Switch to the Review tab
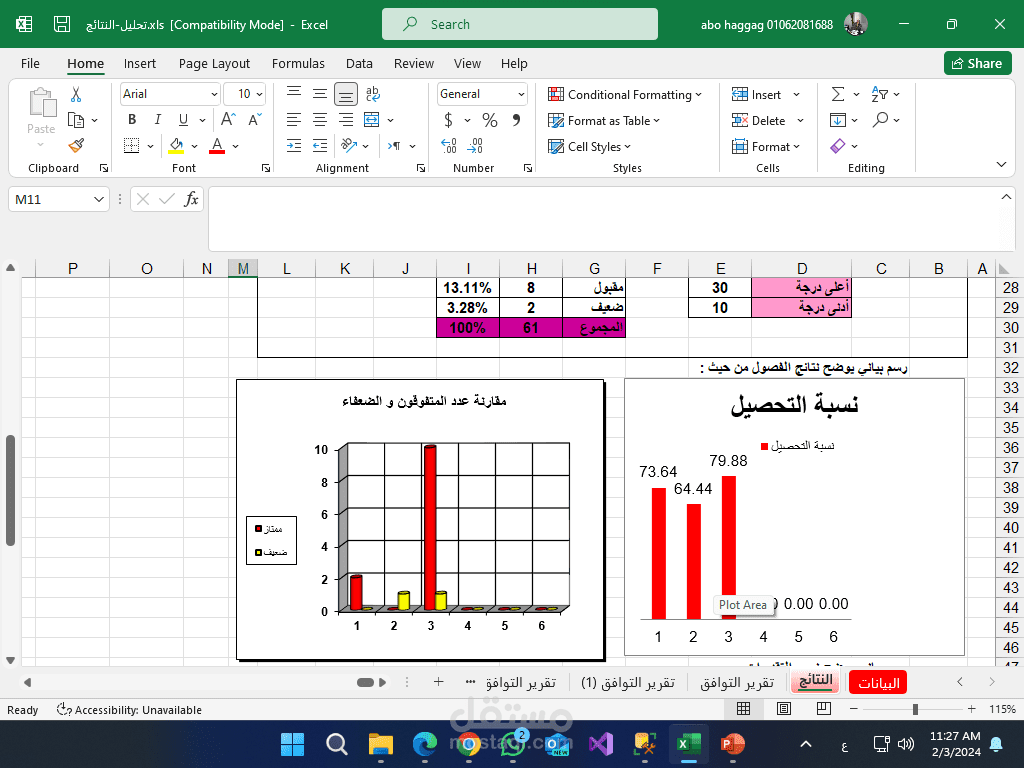 (413, 63)
